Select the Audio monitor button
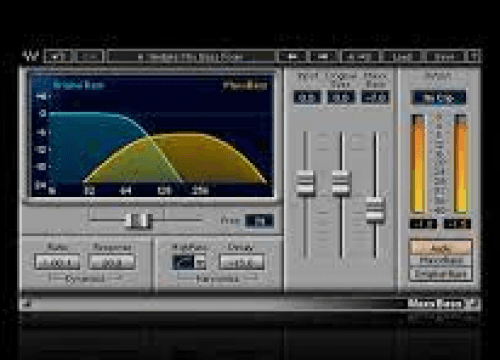This screenshot has height=360, width=500. (x=441, y=248)
